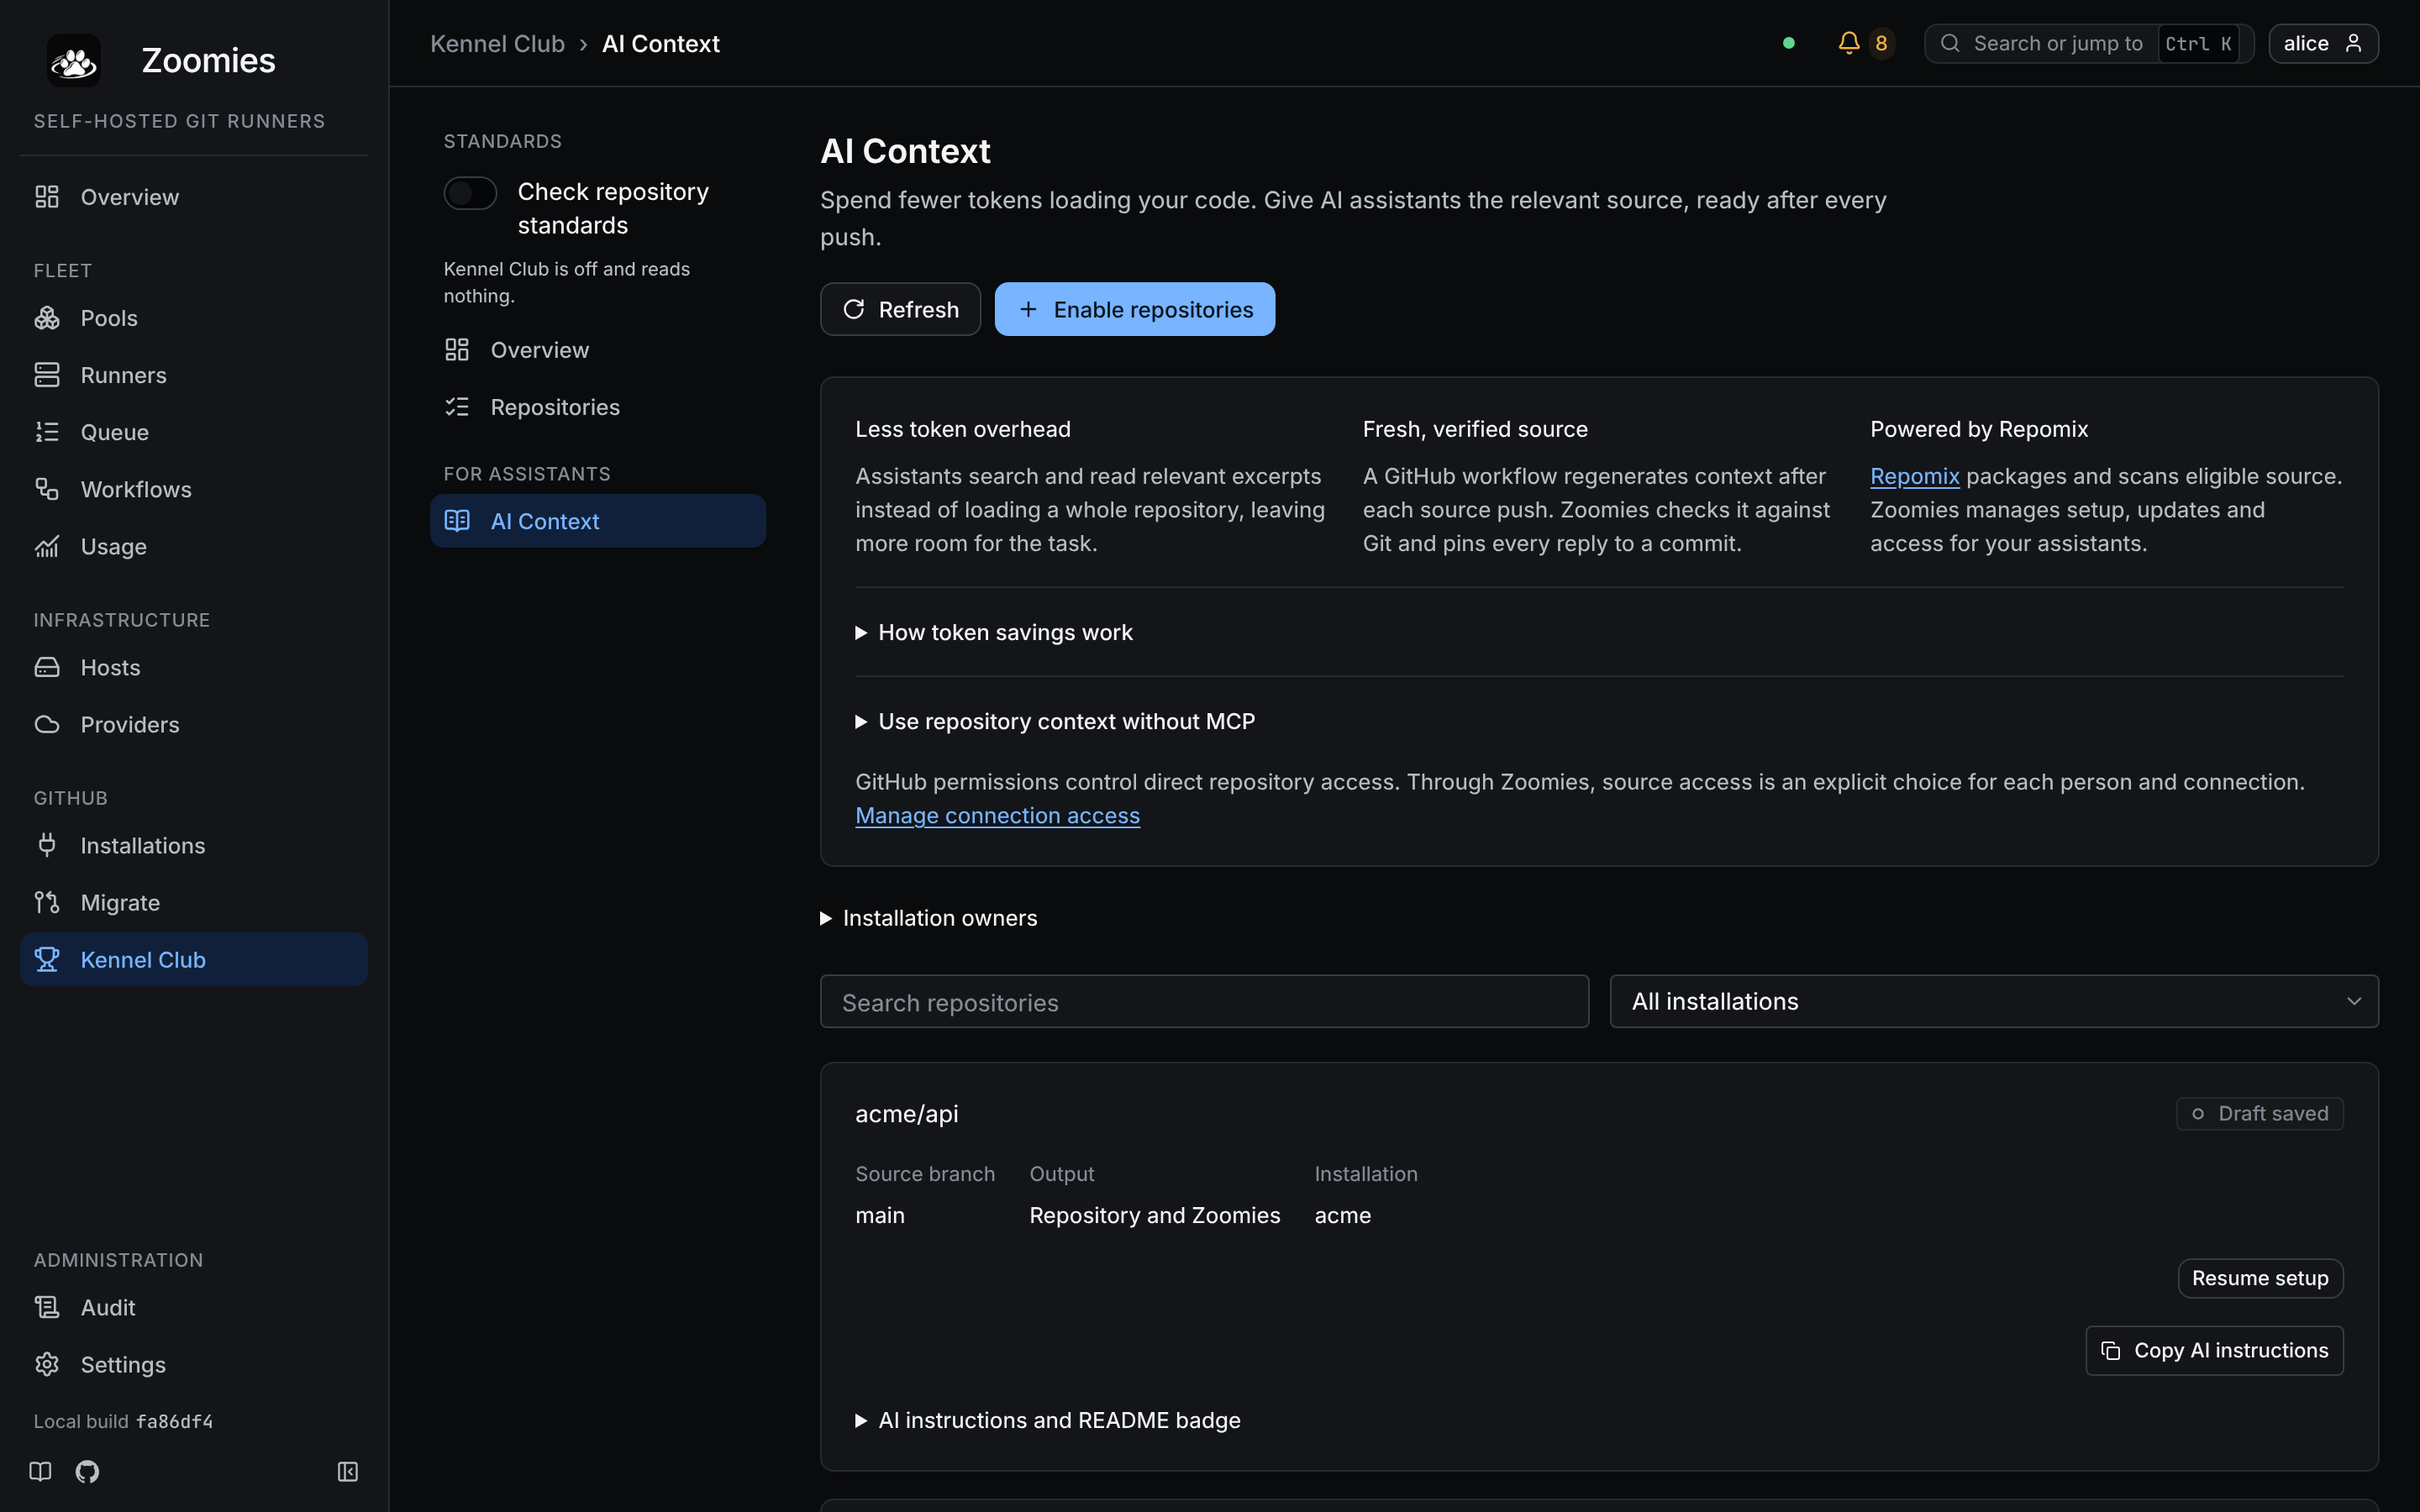
Task: Open Installations via its plug icon
Action: point(47,845)
